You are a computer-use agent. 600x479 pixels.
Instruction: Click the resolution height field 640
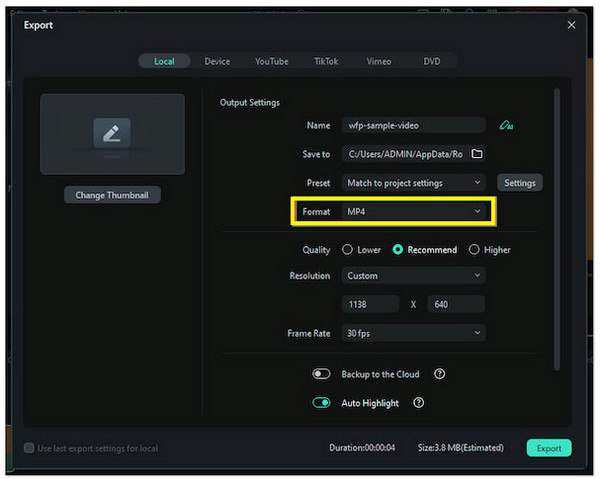[456, 304]
